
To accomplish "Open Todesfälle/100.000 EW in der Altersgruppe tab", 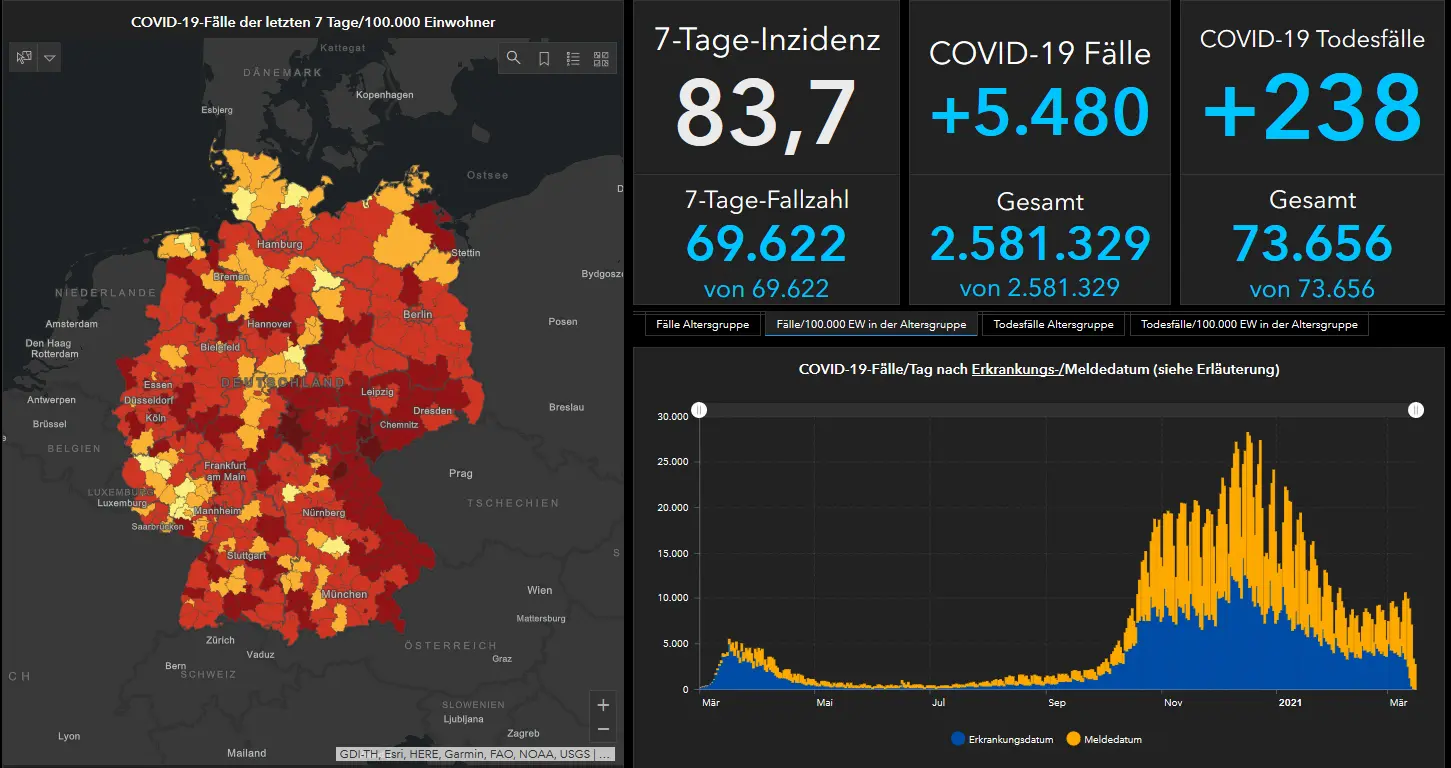I will click(x=1248, y=325).
